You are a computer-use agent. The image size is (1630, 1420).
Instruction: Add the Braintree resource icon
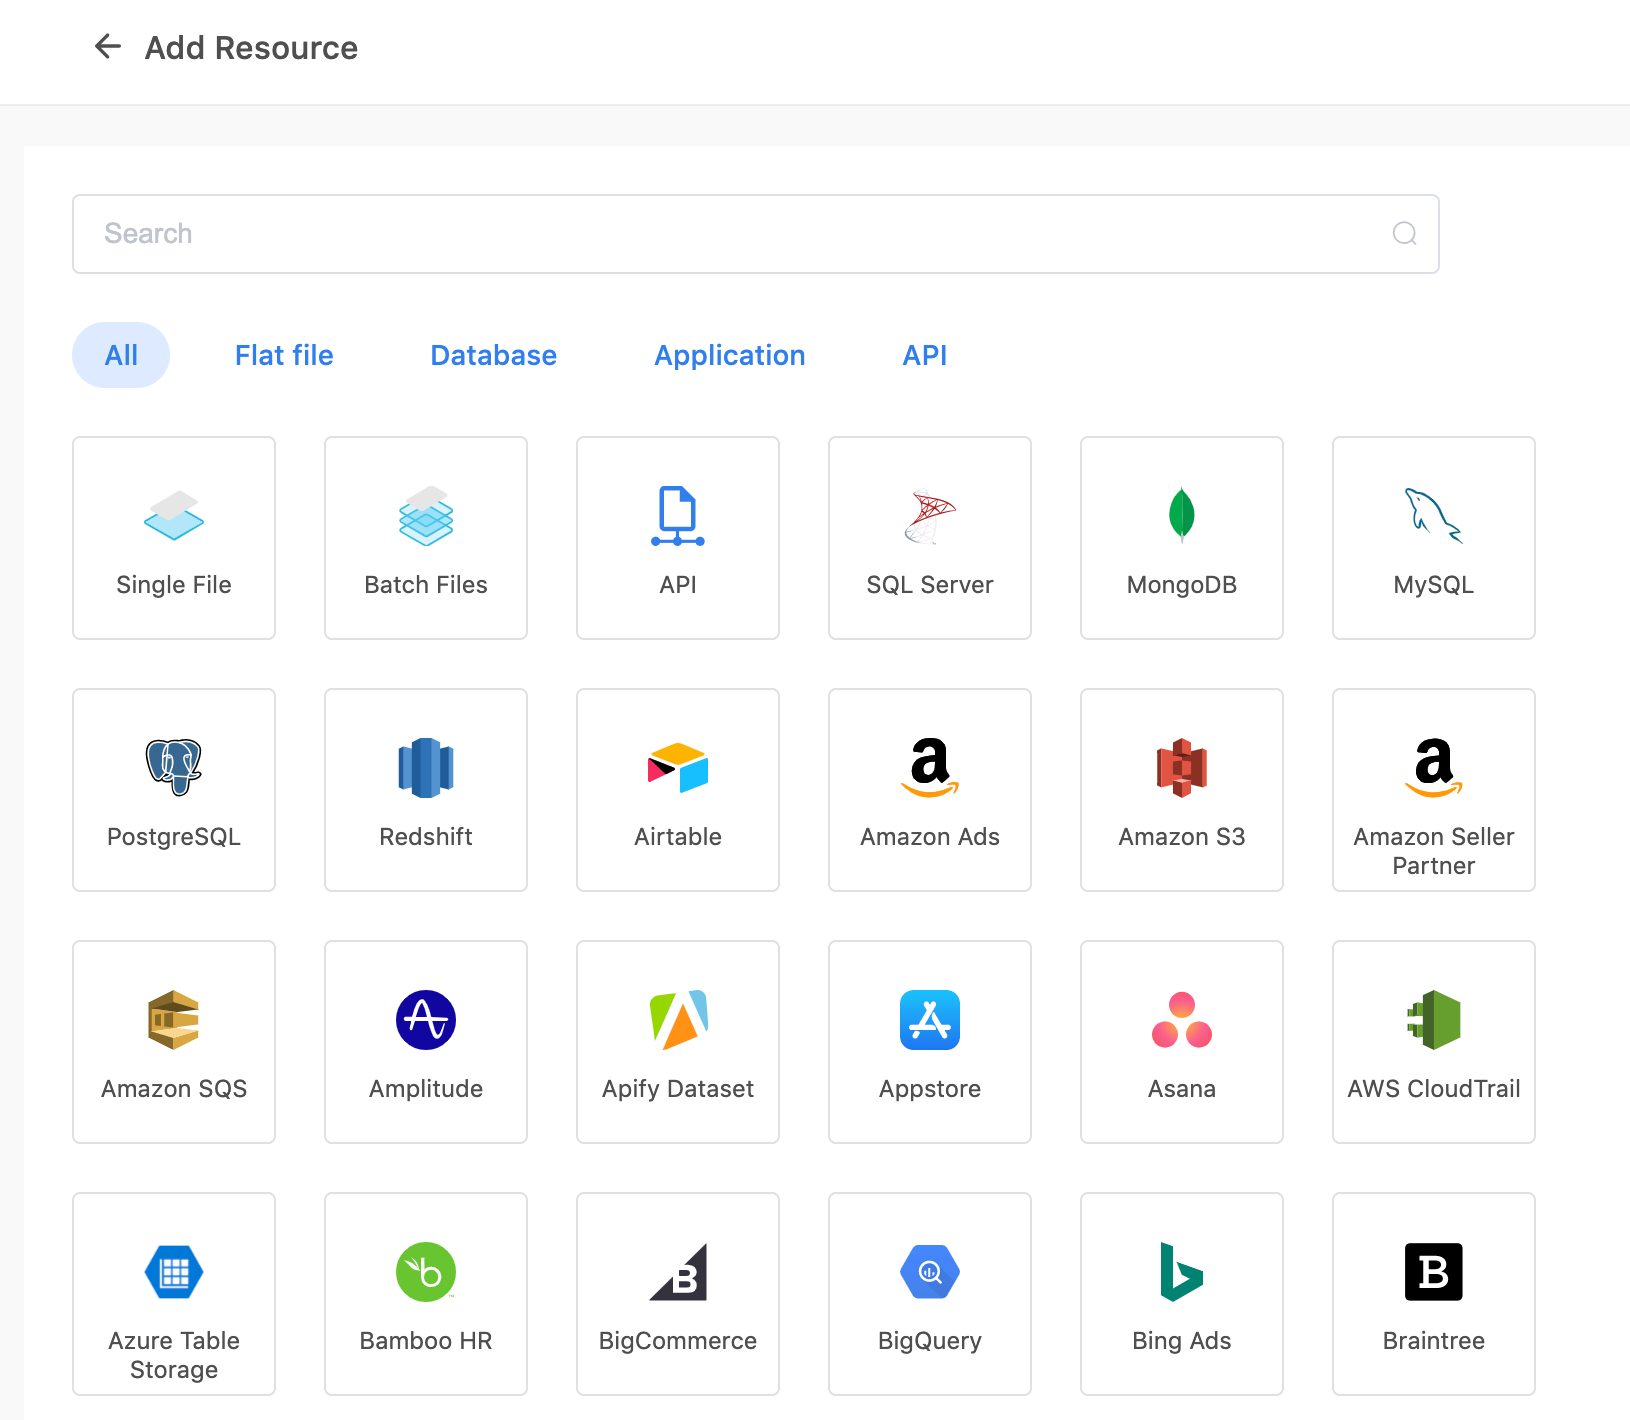[x=1434, y=1271]
